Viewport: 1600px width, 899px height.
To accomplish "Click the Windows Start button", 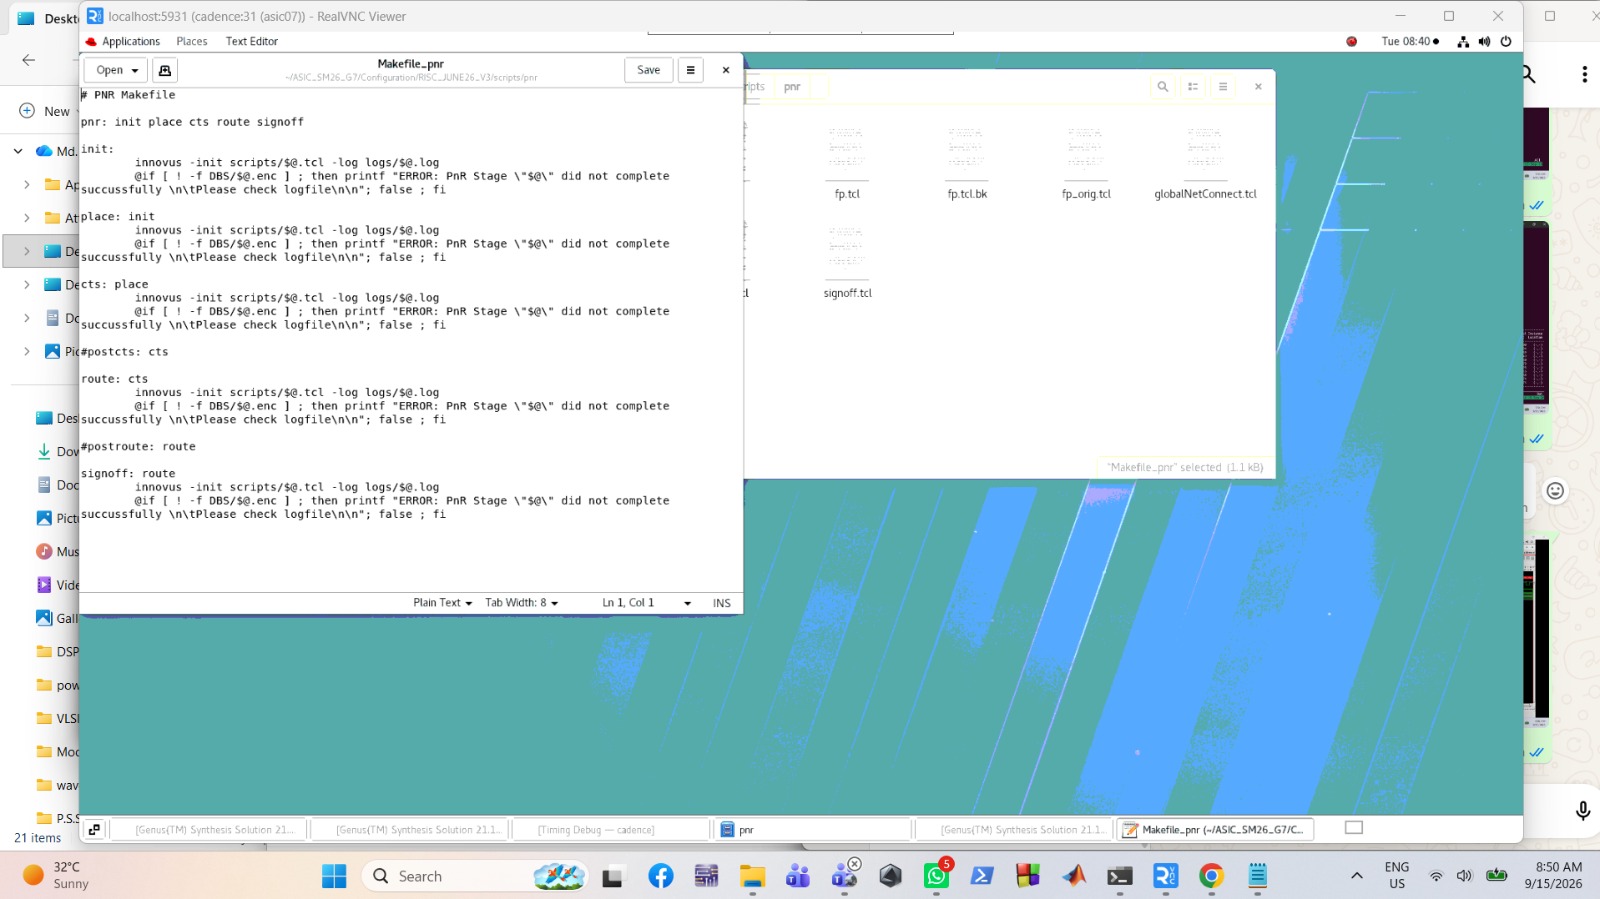I will [334, 876].
